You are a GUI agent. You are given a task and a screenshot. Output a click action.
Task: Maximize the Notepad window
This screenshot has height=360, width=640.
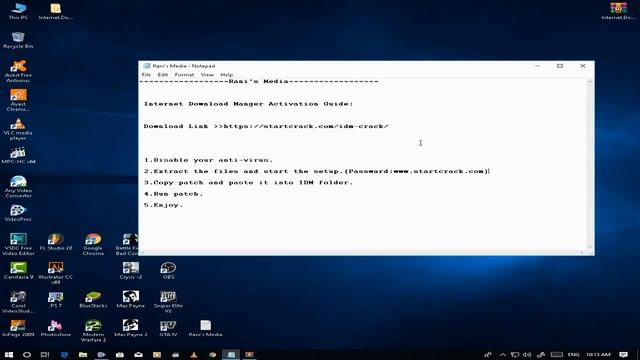click(x=560, y=66)
